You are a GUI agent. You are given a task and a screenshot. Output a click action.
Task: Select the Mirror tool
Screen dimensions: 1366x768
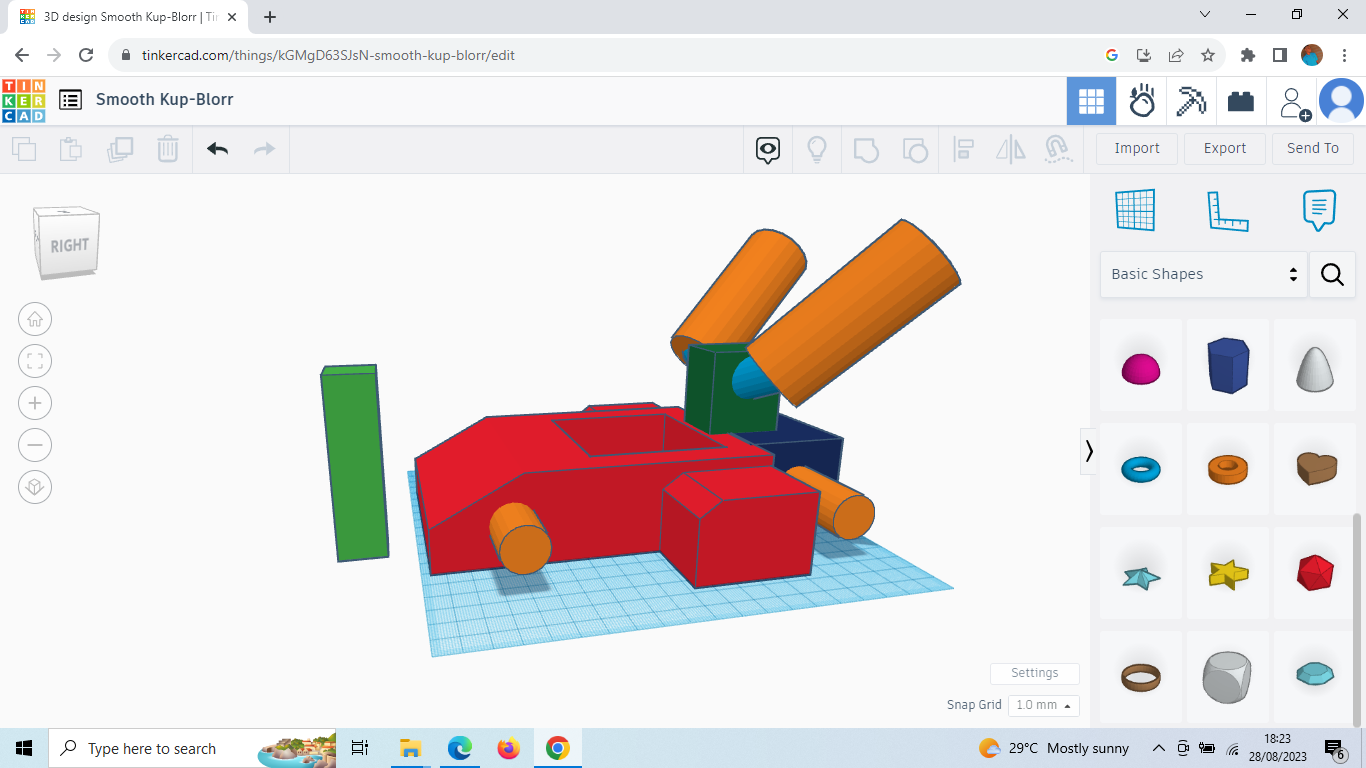click(x=1010, y=148)
